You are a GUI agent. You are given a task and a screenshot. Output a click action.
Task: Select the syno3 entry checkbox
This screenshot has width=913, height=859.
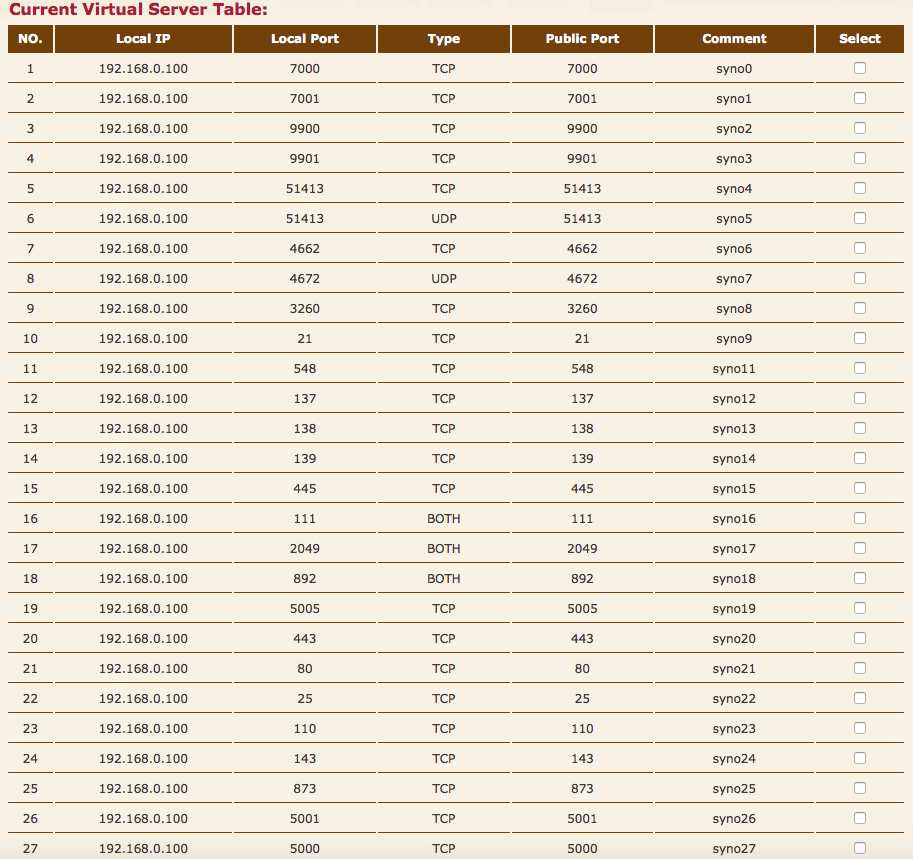(x=859, y=158)
